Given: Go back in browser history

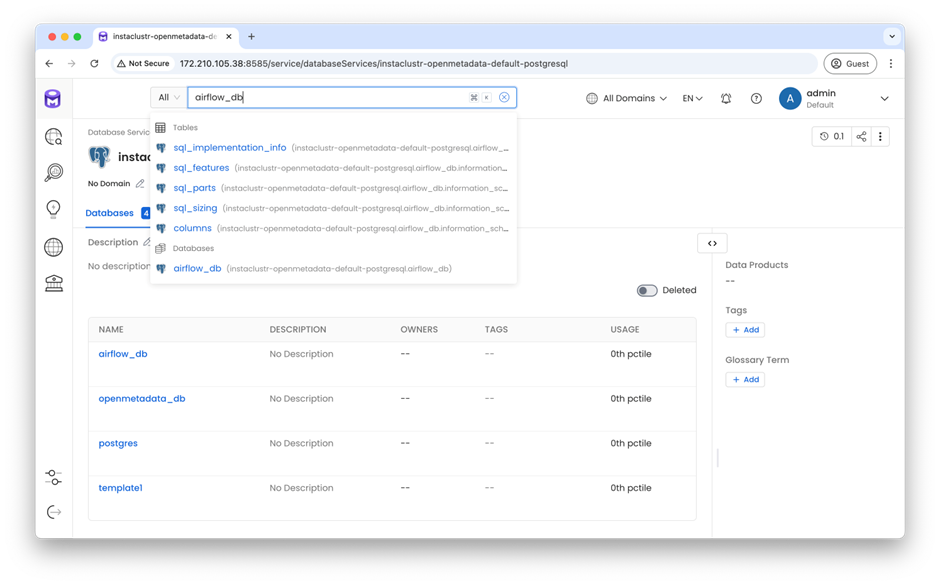Looking at the screenshot, I should pos(49,64).
